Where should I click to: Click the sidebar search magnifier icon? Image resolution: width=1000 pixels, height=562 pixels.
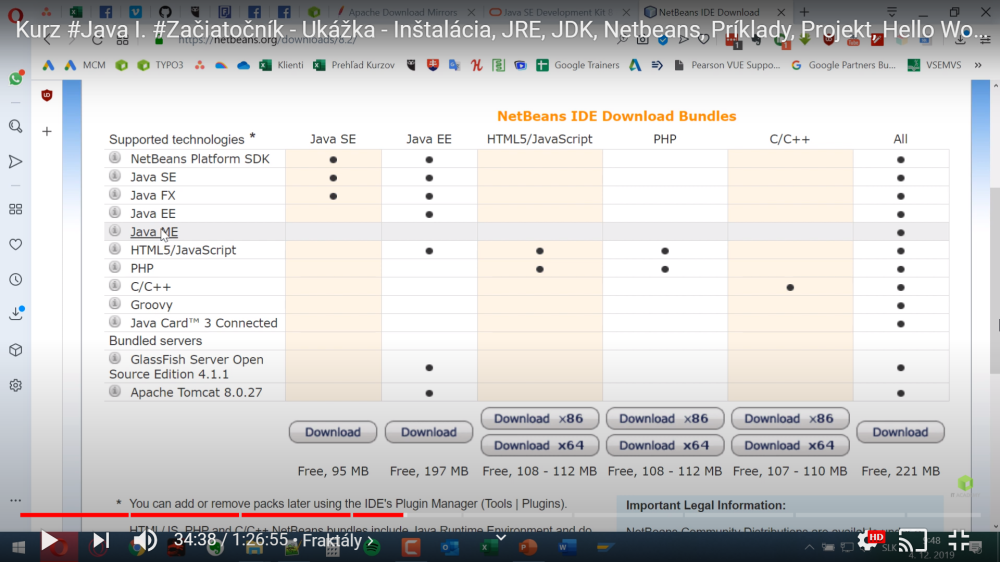click(15, 127)
